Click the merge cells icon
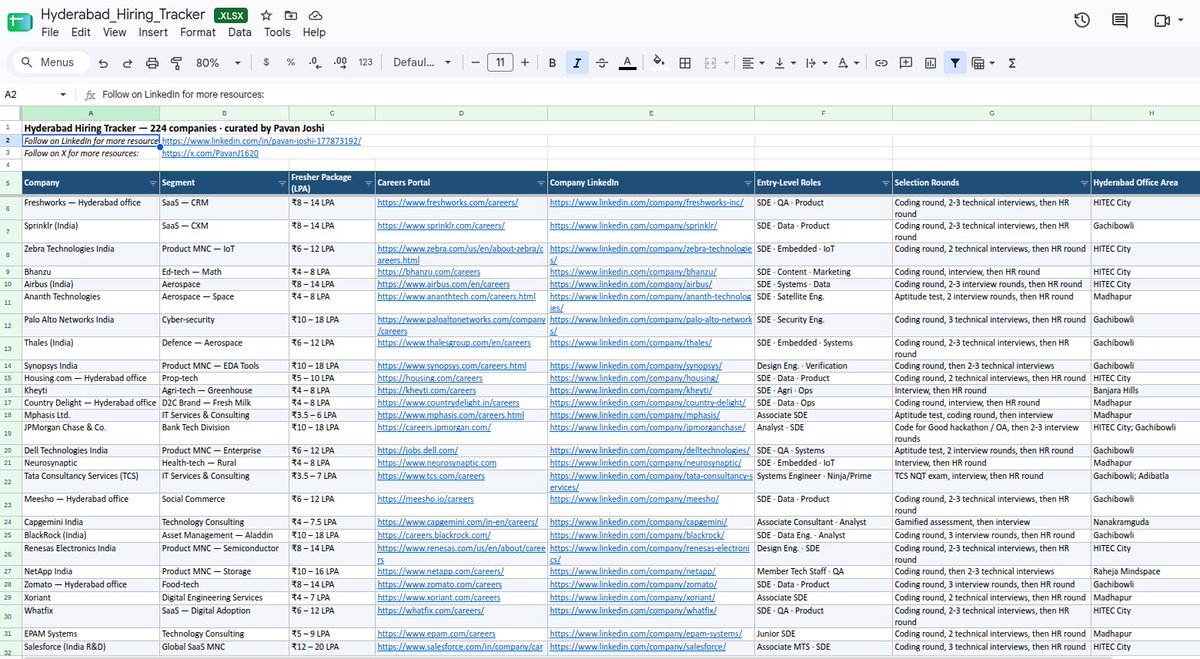The image size is (1200, 659). click(x=710, y=62)
